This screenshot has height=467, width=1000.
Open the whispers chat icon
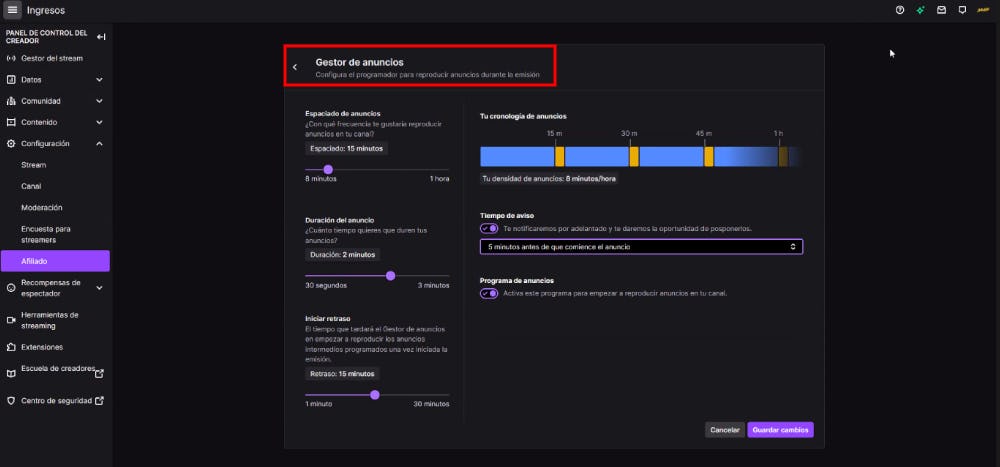tap(962, 10)
